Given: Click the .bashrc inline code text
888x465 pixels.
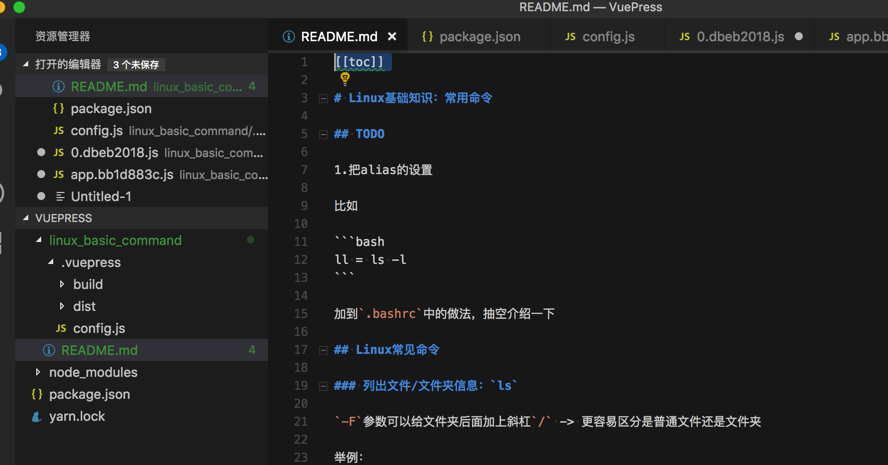Looking at the screenshot, I should coord(391,314).
